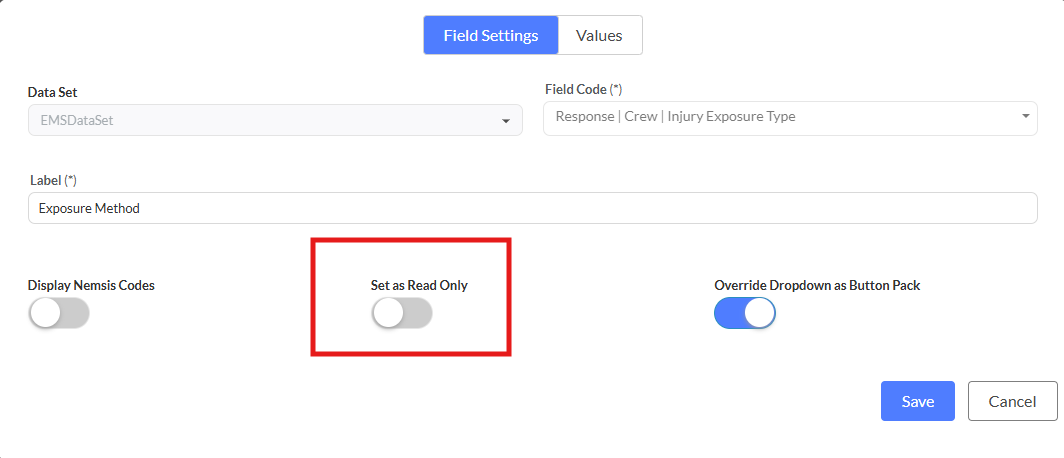Switch to the Field Settings tab
Viewport: 1064px width, 458px height.
490,35
